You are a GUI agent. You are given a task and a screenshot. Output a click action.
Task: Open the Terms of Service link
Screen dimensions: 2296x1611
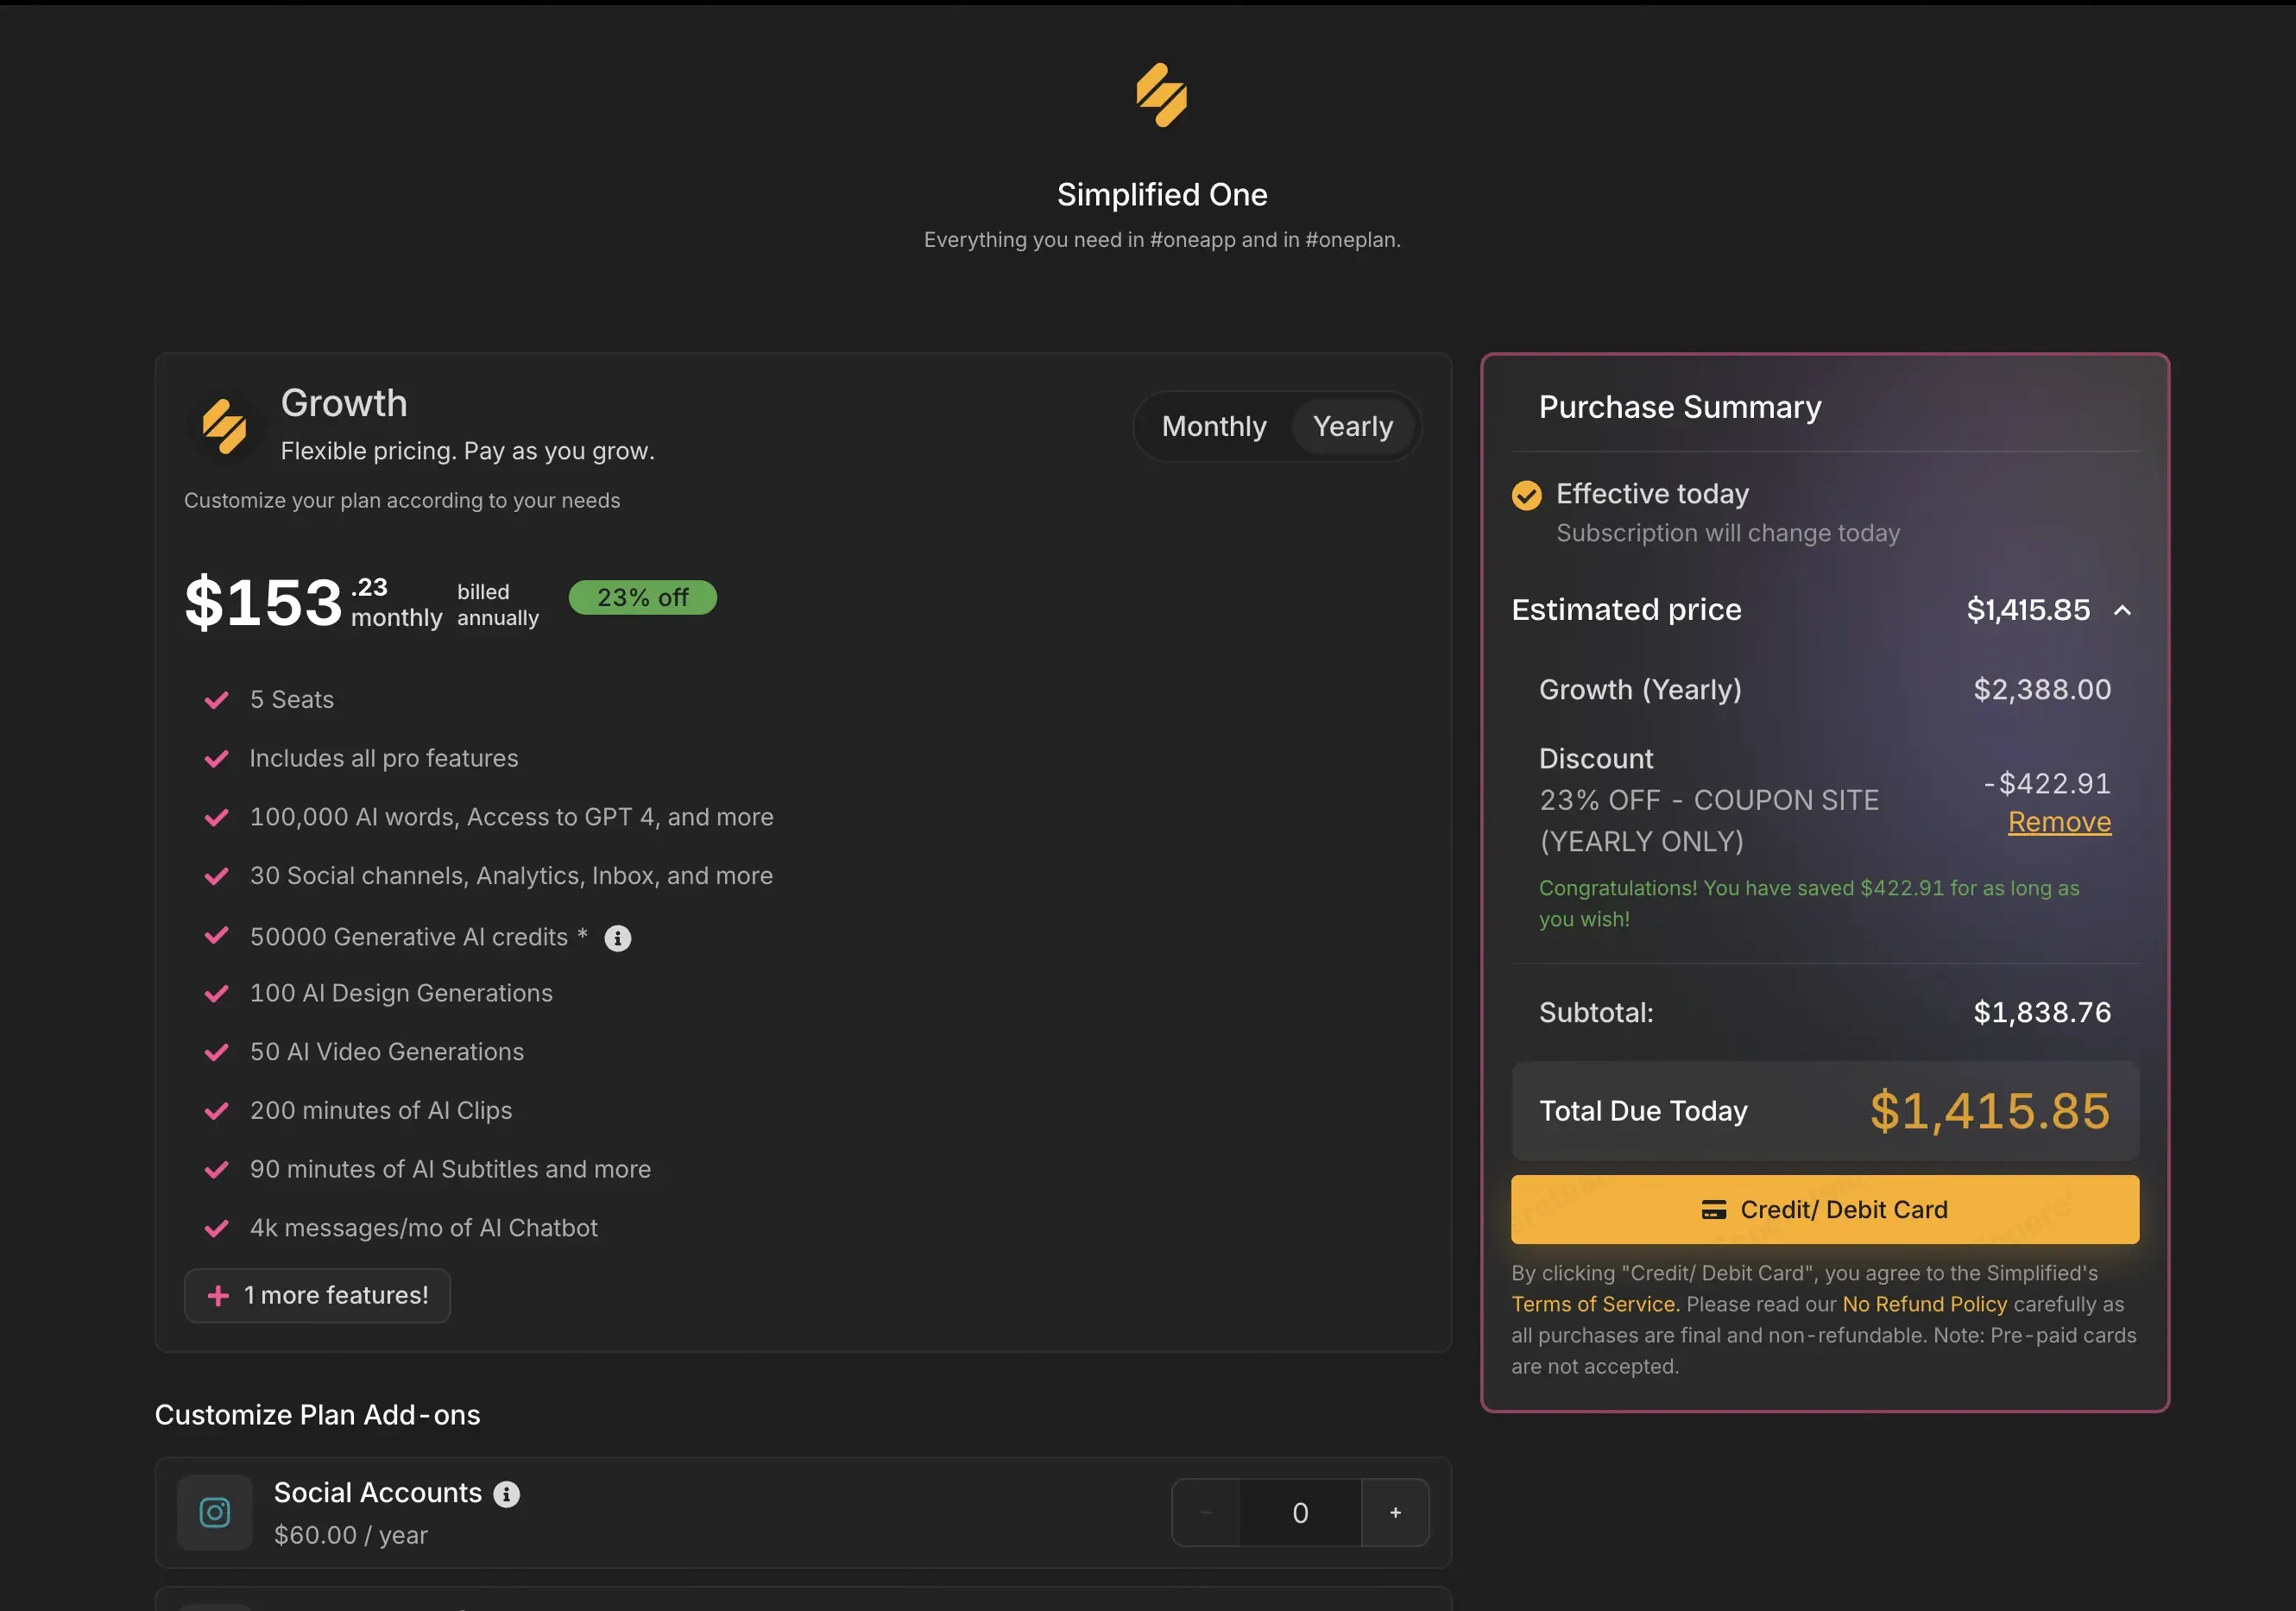coord(1594,1304)
